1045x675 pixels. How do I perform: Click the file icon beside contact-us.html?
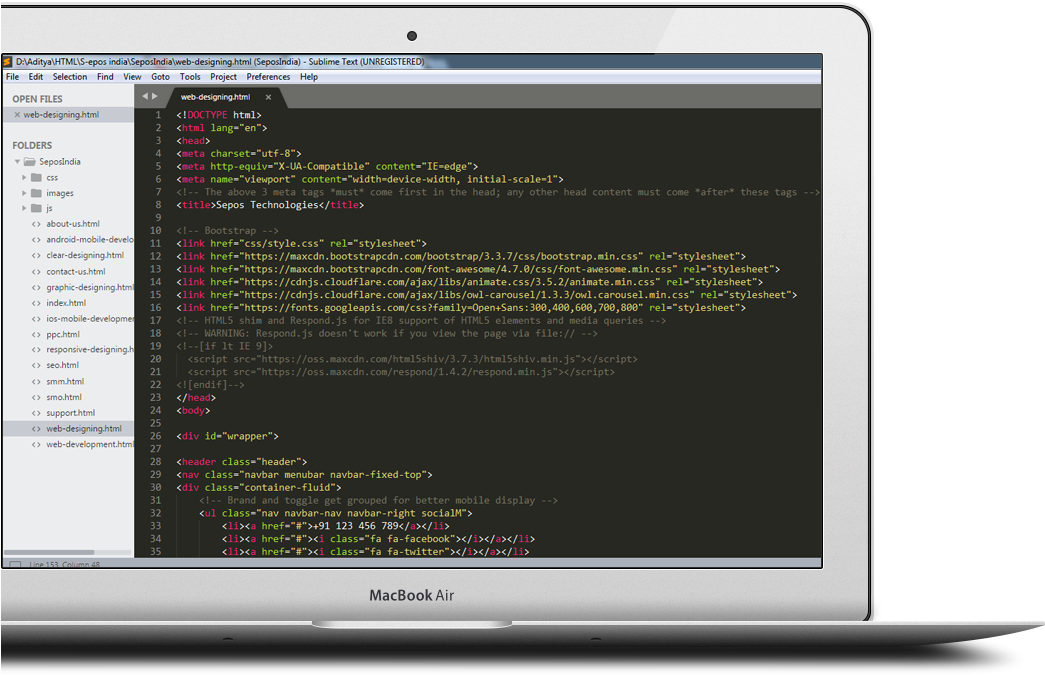(36, 272)
